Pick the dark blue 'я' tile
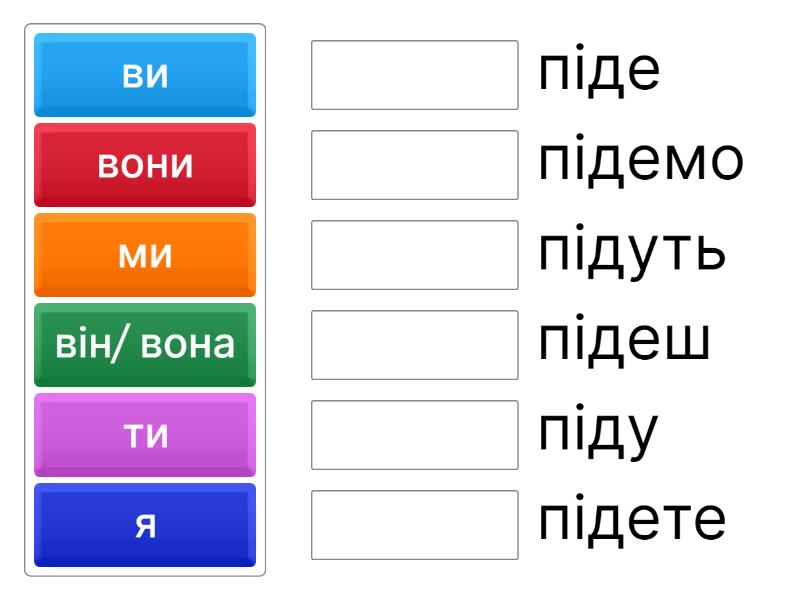 pos(145,525)
